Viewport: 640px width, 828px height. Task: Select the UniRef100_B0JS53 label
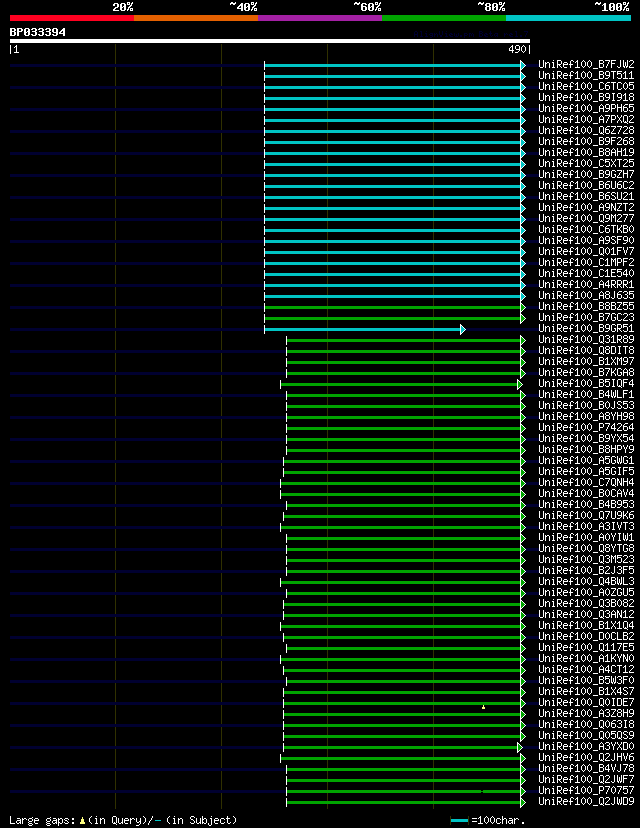point(586,406)
